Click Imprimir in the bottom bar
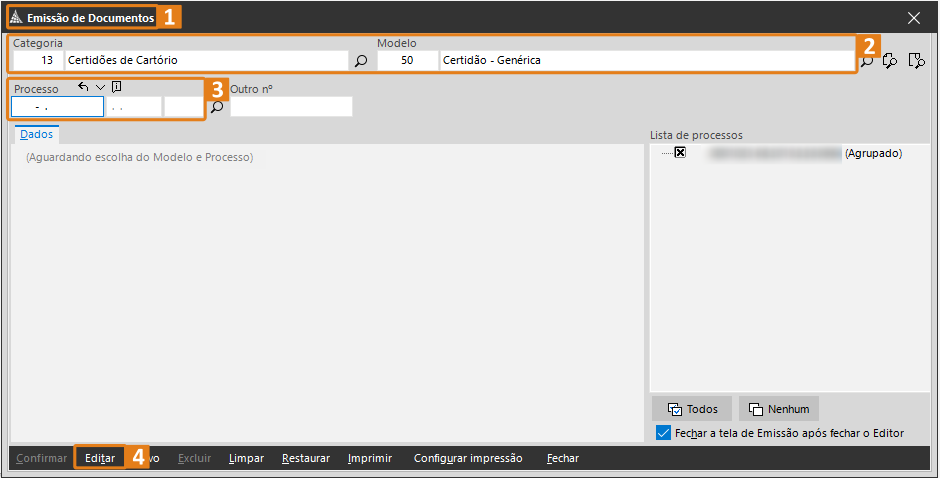Image resolution: width=940 pixels, height=478 pixels. point(370,458)
